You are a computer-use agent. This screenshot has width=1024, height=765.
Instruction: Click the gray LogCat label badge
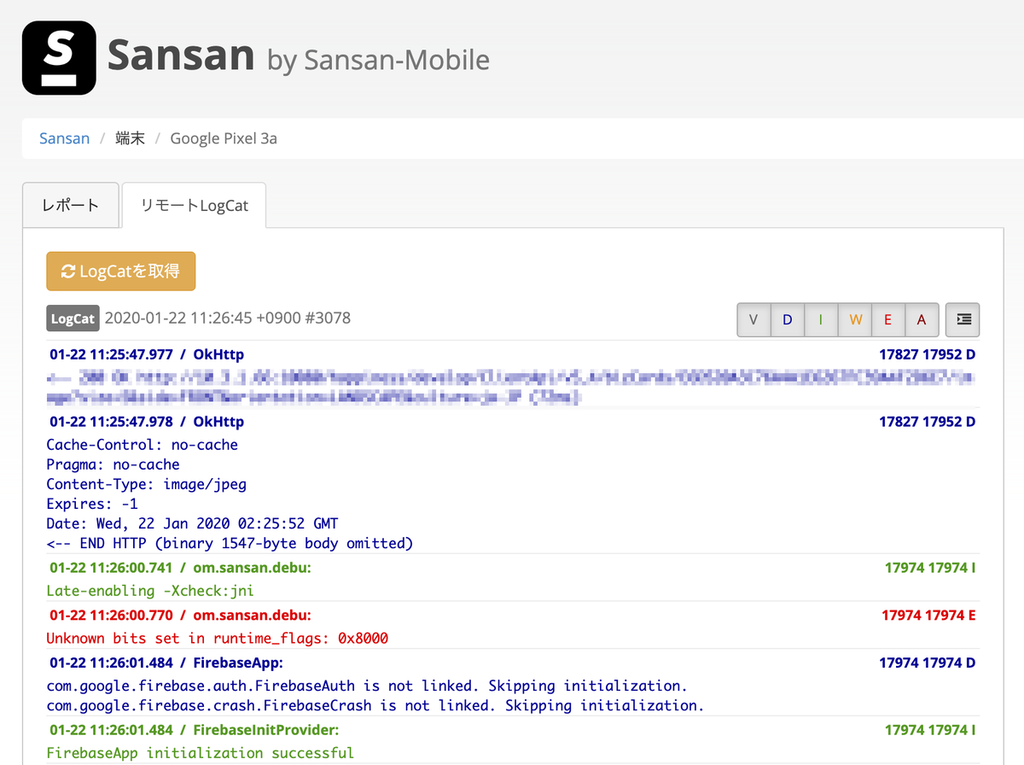72,318
